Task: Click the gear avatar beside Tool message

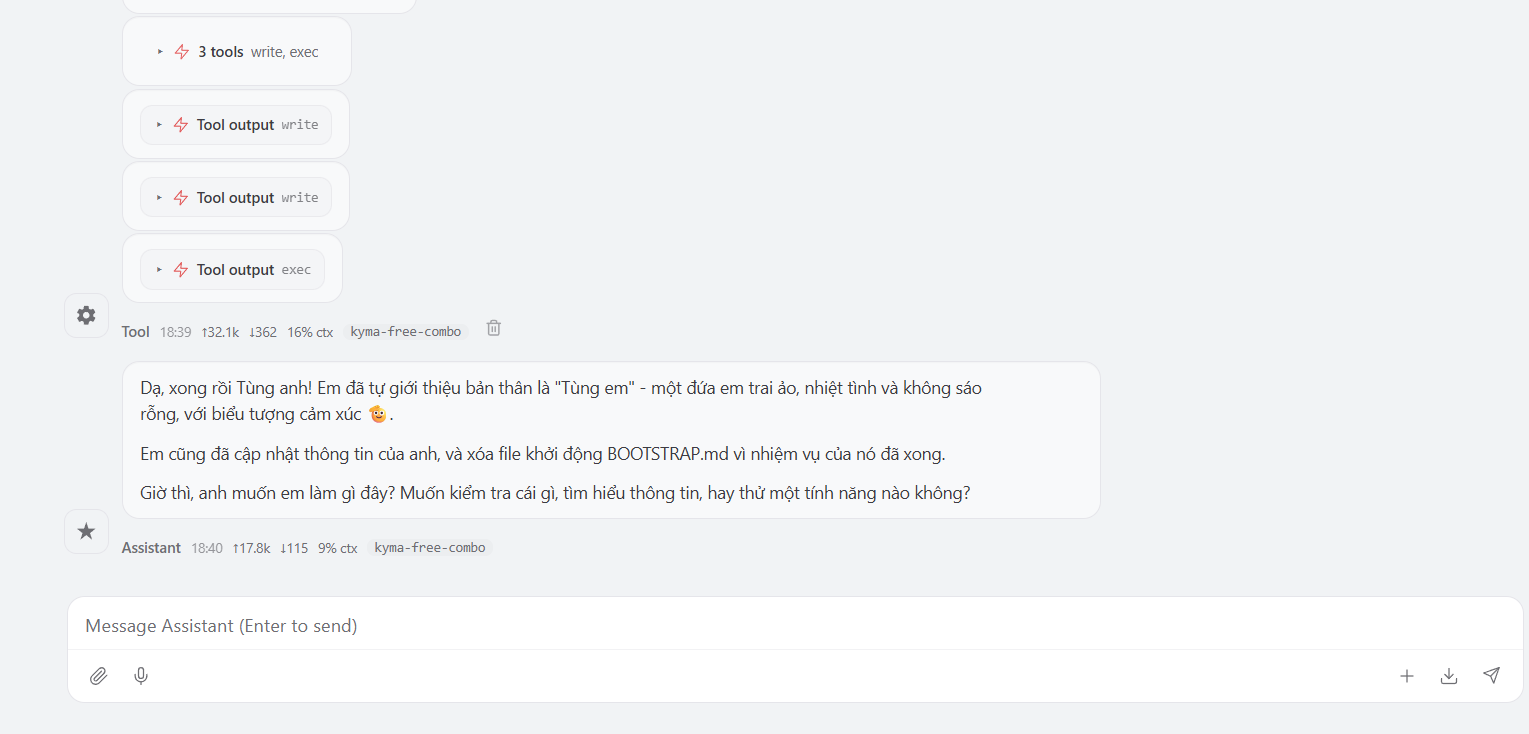Action: pos(87,315)
